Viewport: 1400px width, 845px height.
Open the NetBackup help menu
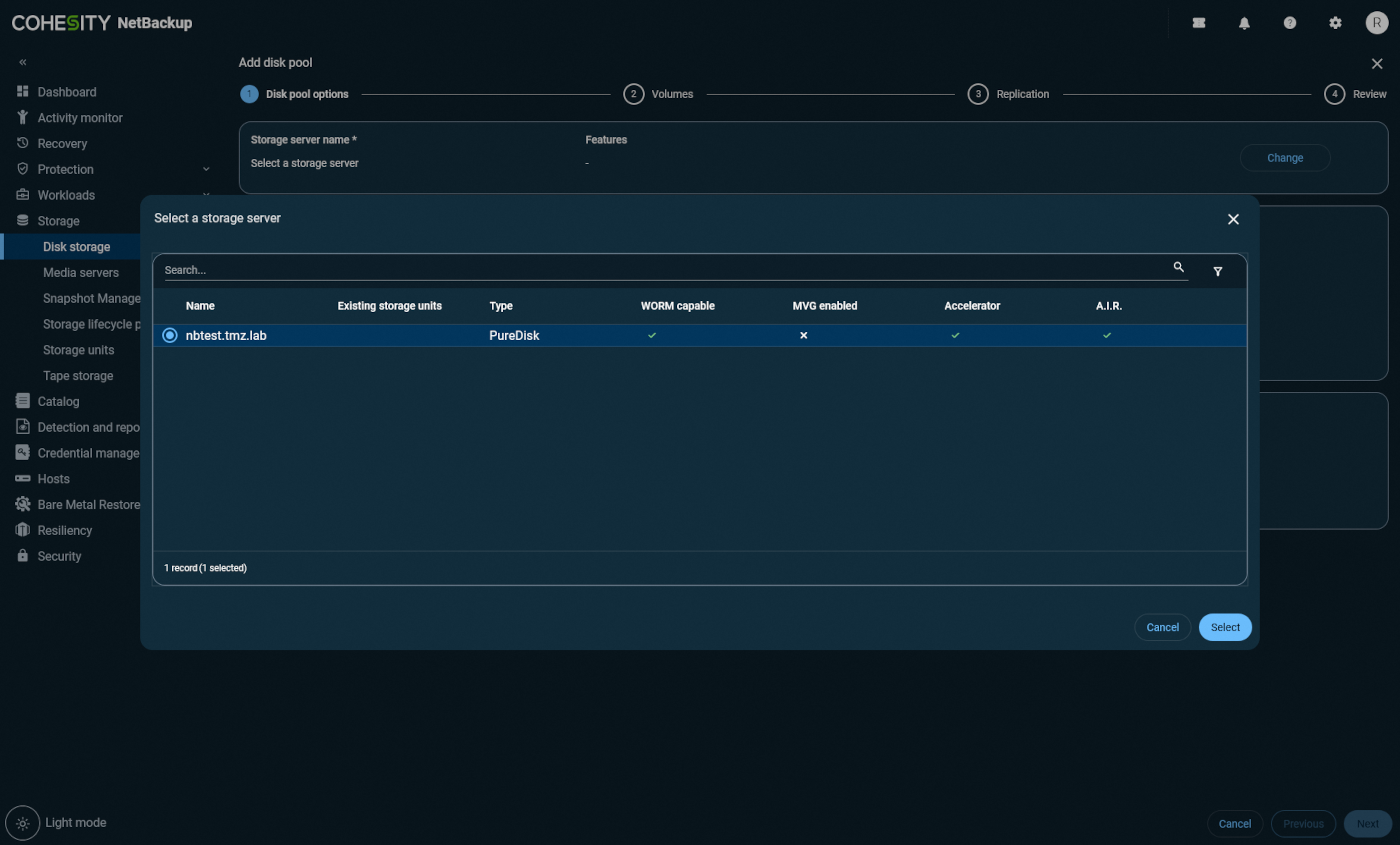[1290, 22]
